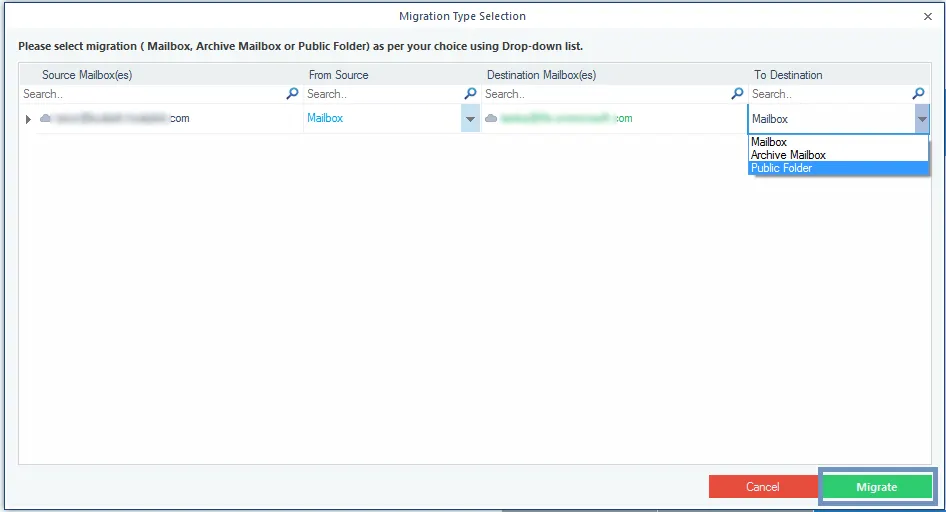Expand the source mailbox row triangle
Image resolution: width=946 pixels, height=512 pixels.
(x=28, y=119)
